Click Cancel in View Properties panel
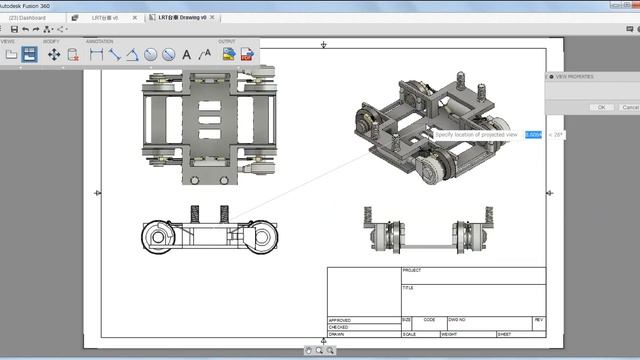Image resolution: width=640 pixels, height=360 pixels. tap(630, 107)
